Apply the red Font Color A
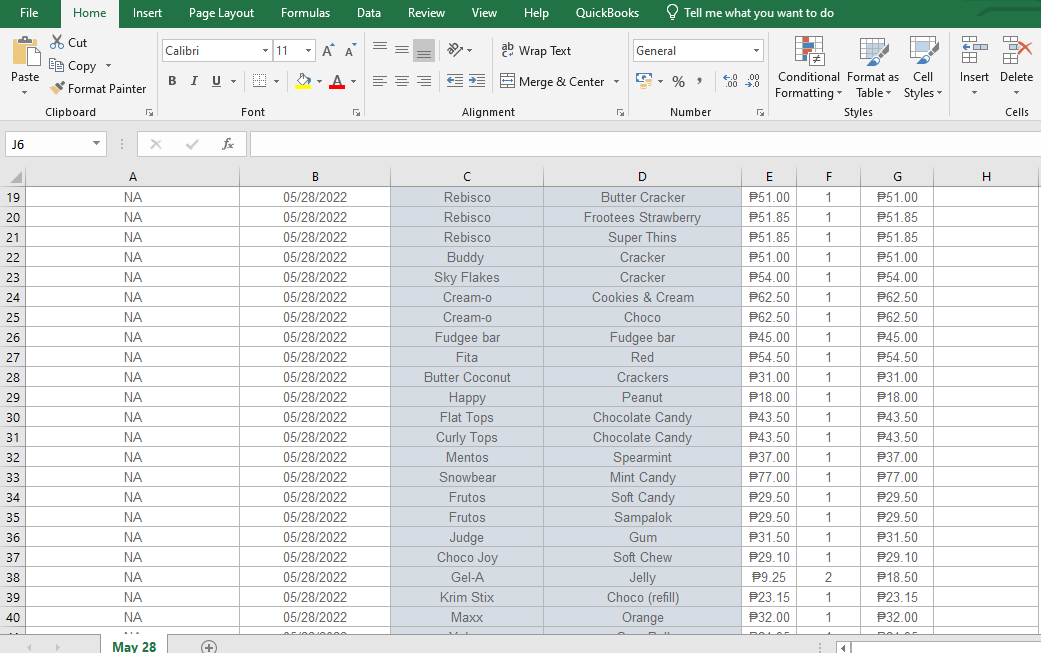 [x=337, y=81]
